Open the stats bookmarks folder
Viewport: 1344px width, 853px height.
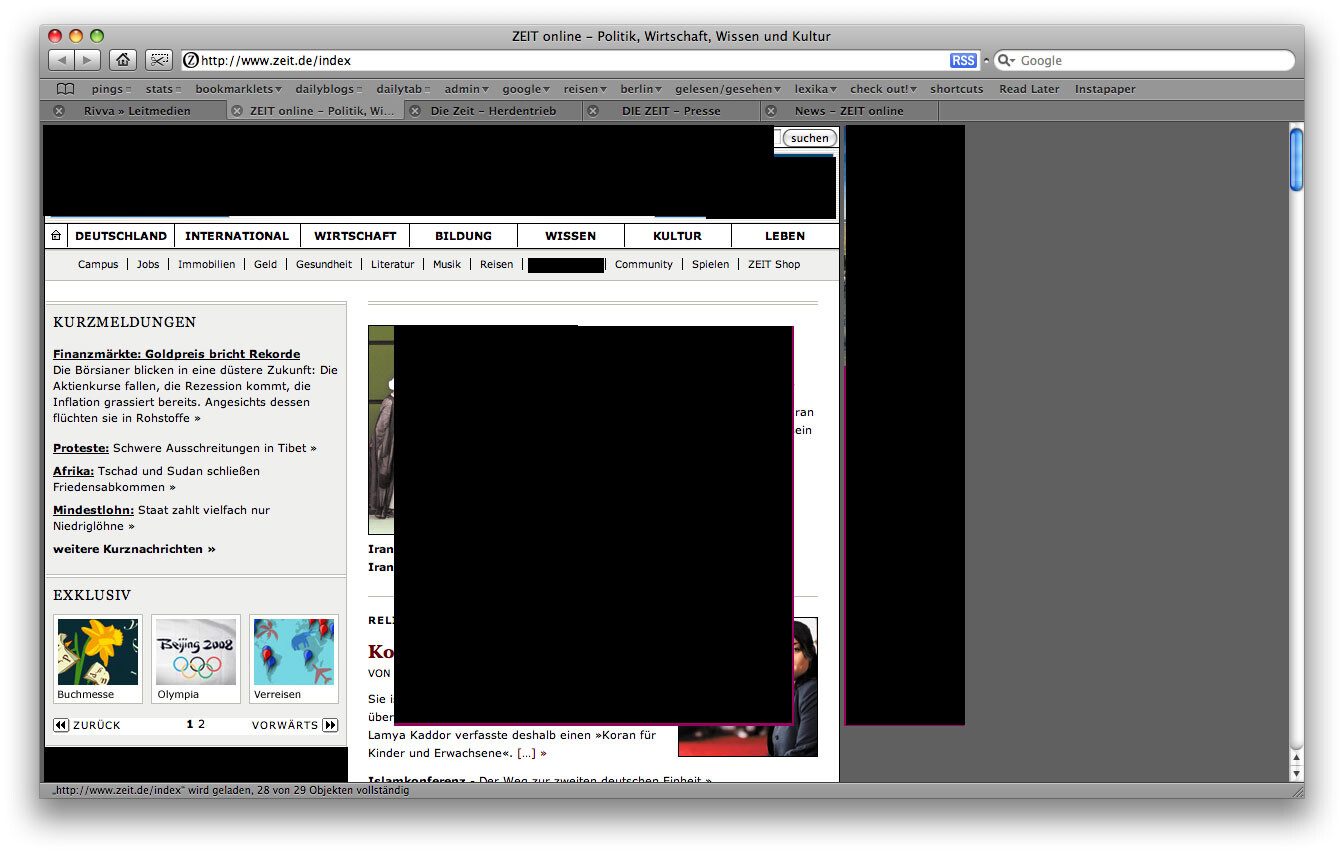click(163, 89)
